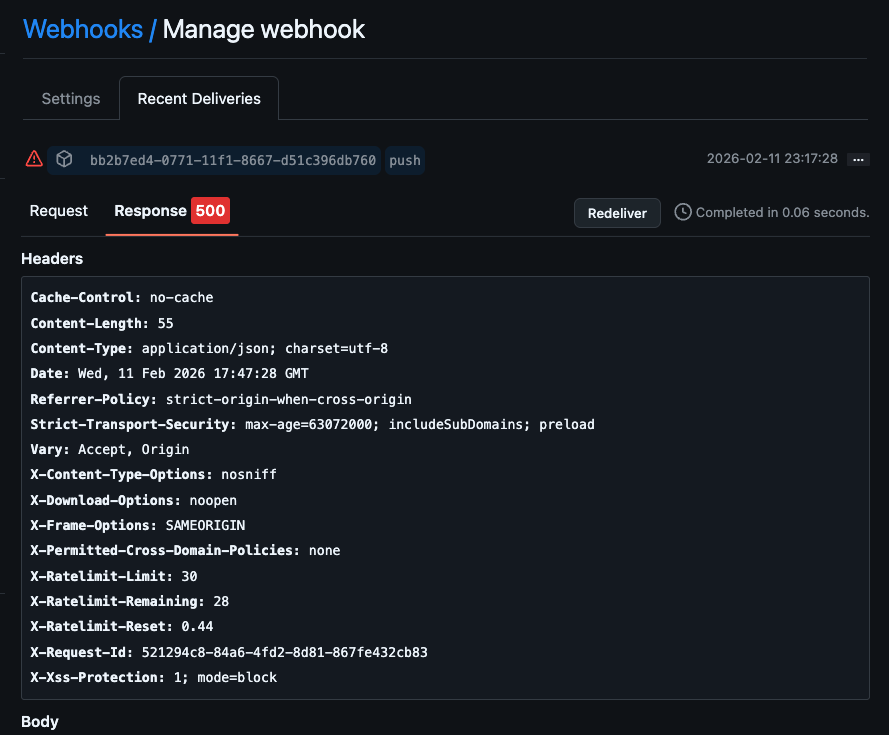Select the Recent Deliveries tab
Viewport: 889px width, 735px height.
pyautogui.click(x=199, y=99)
